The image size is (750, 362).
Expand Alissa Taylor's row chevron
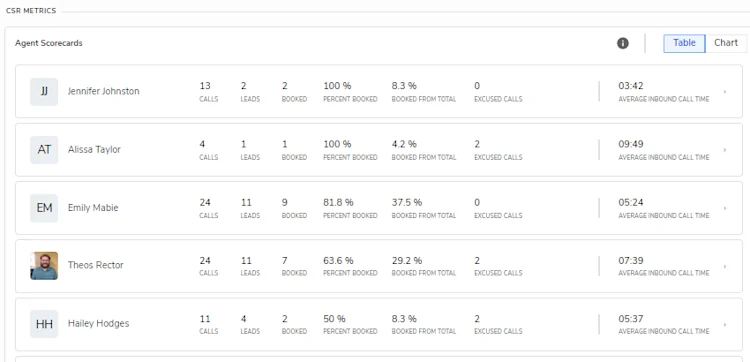click(725, 150)
